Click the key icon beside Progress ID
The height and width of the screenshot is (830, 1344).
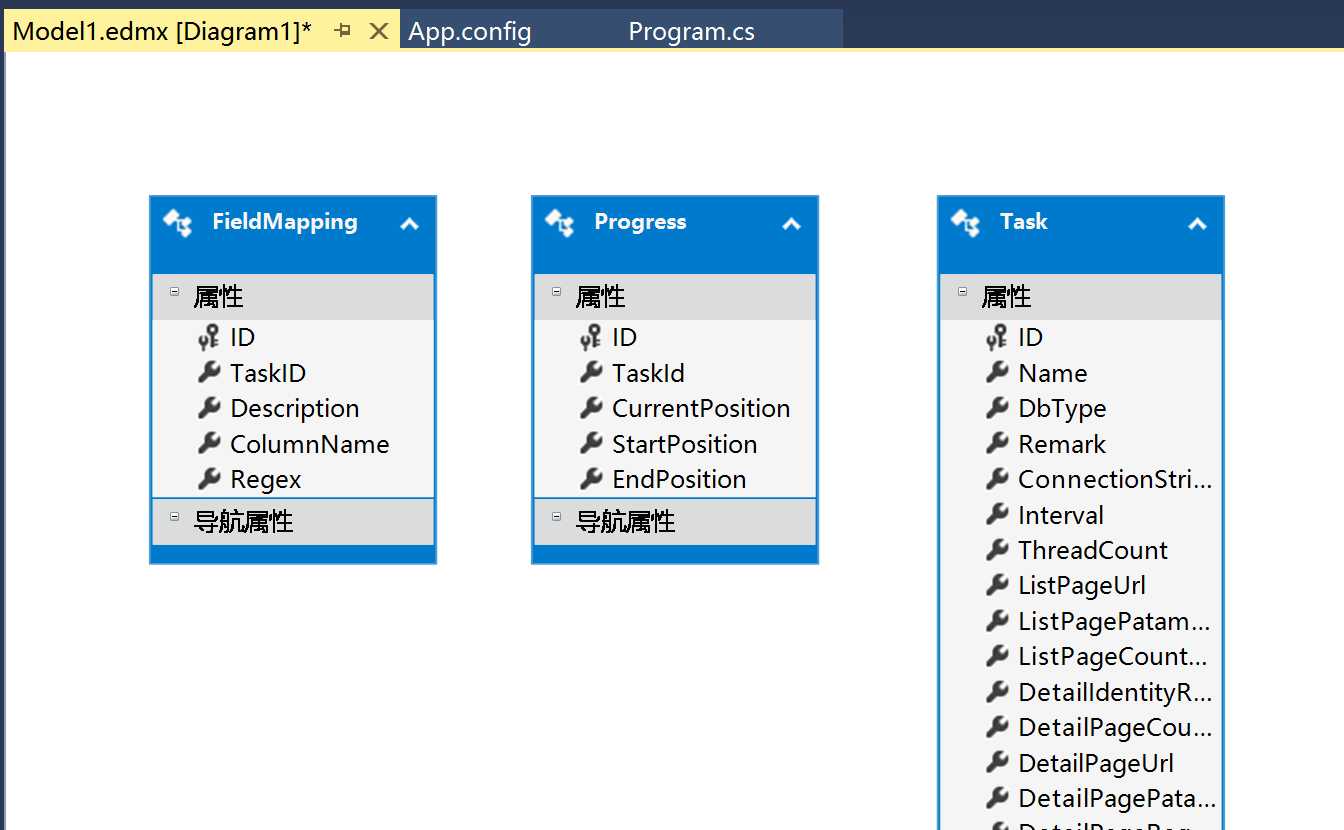point(590,338)
